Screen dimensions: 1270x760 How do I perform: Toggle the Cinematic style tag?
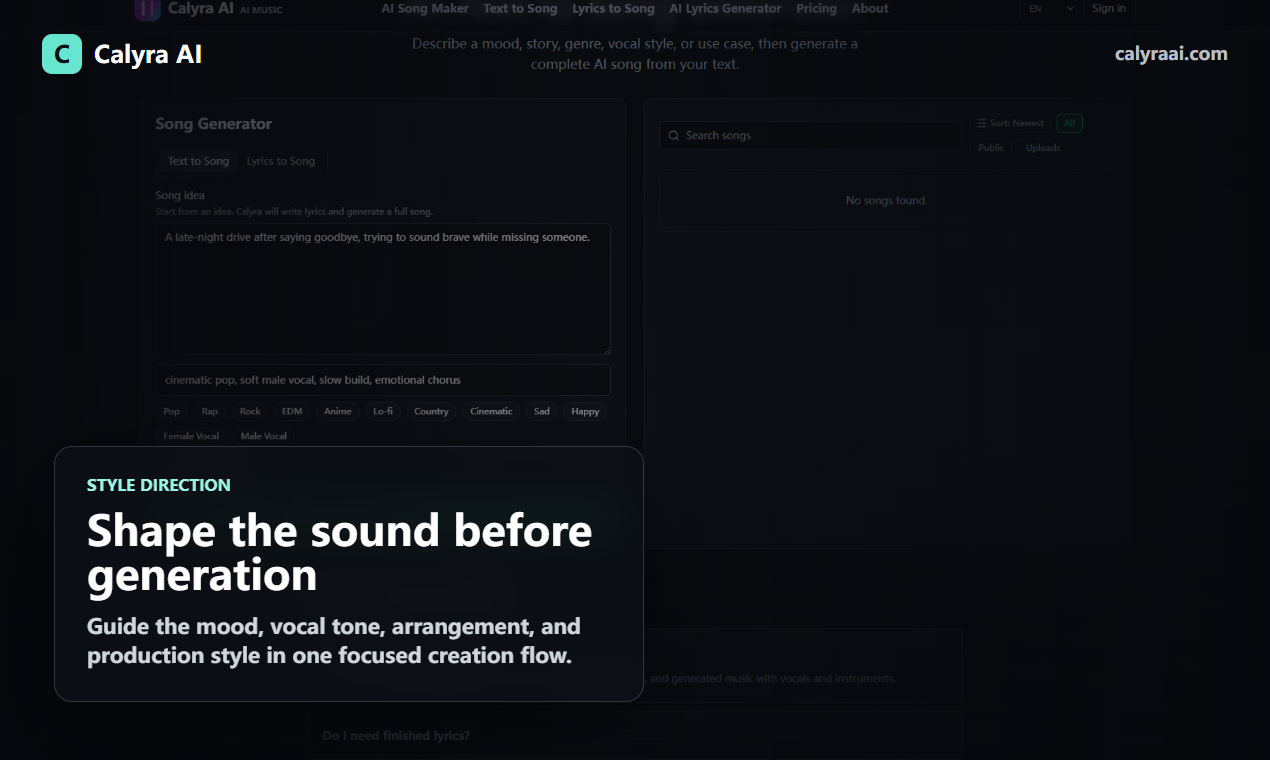[491, 411]
